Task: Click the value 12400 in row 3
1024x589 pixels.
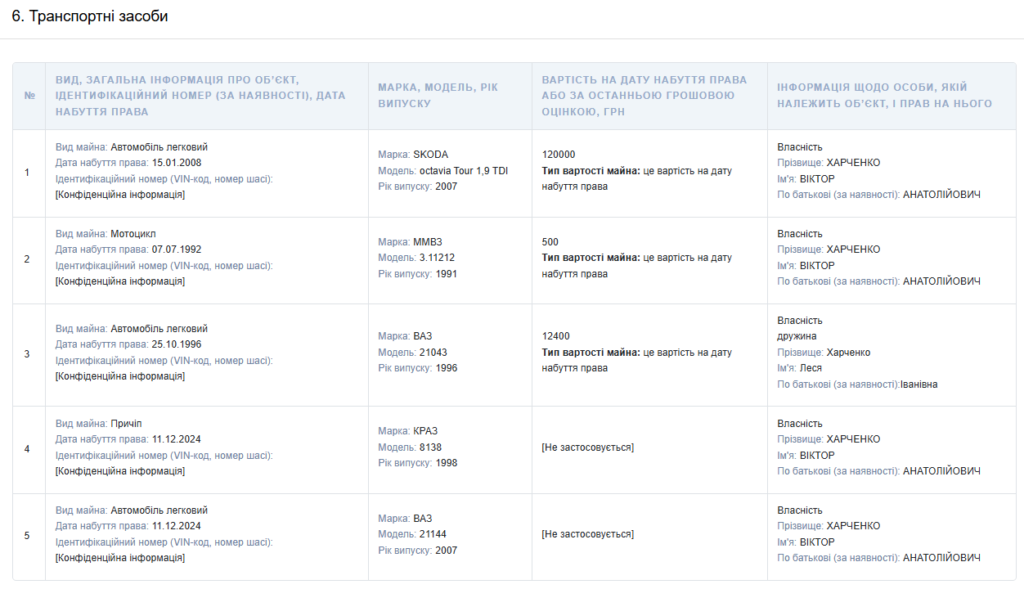Action: click(x=555, y=336)
